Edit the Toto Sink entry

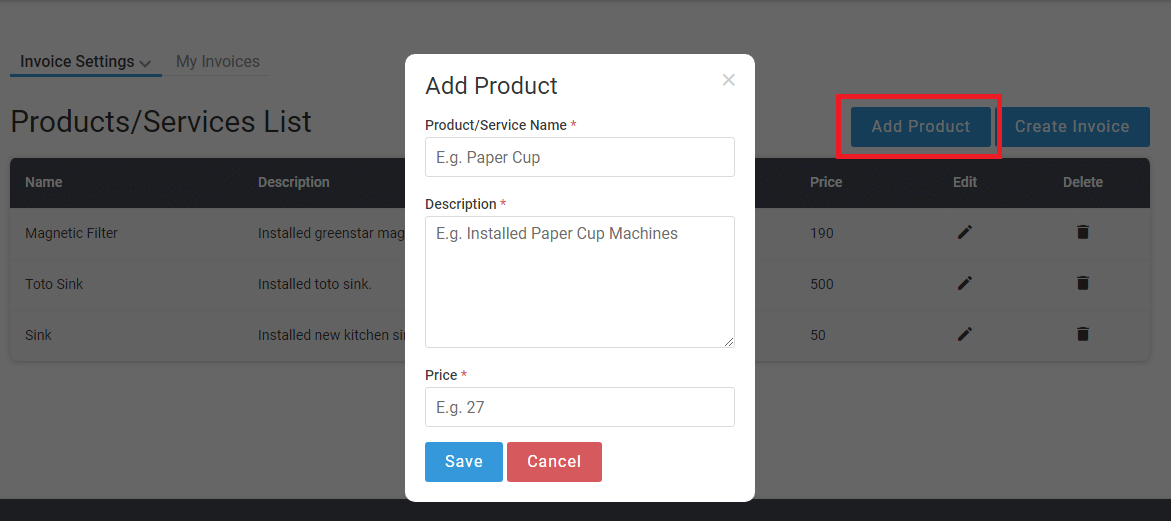[x=965, y=284]
